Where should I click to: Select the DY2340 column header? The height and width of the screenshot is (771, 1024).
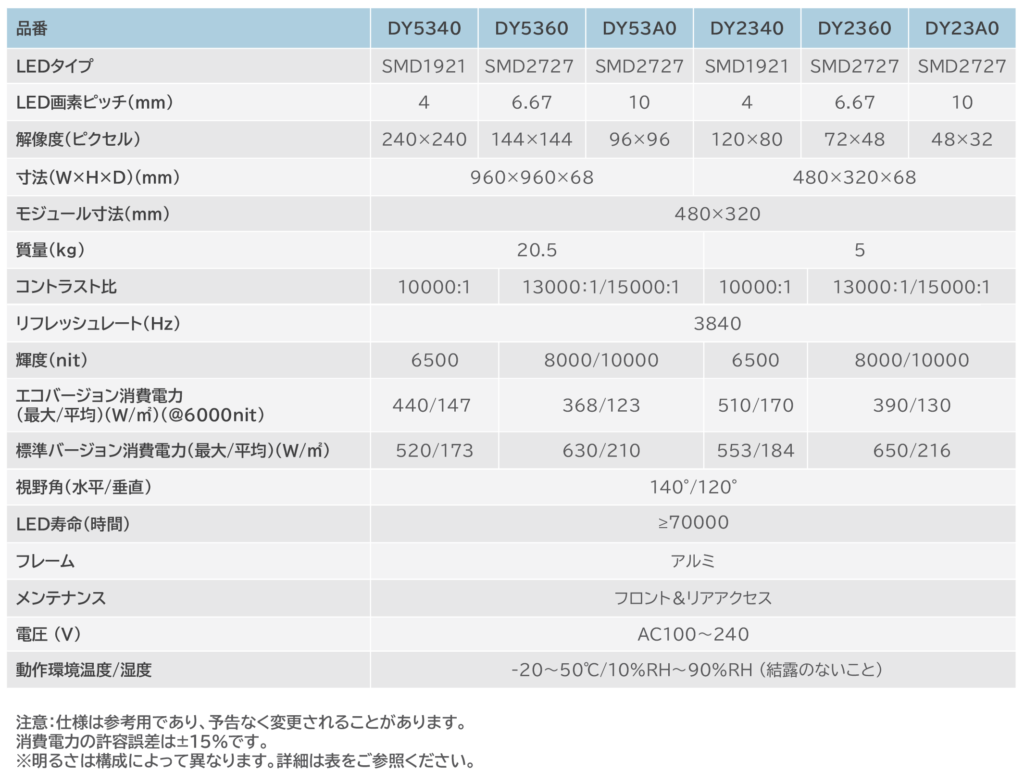(x=749, y=28)
